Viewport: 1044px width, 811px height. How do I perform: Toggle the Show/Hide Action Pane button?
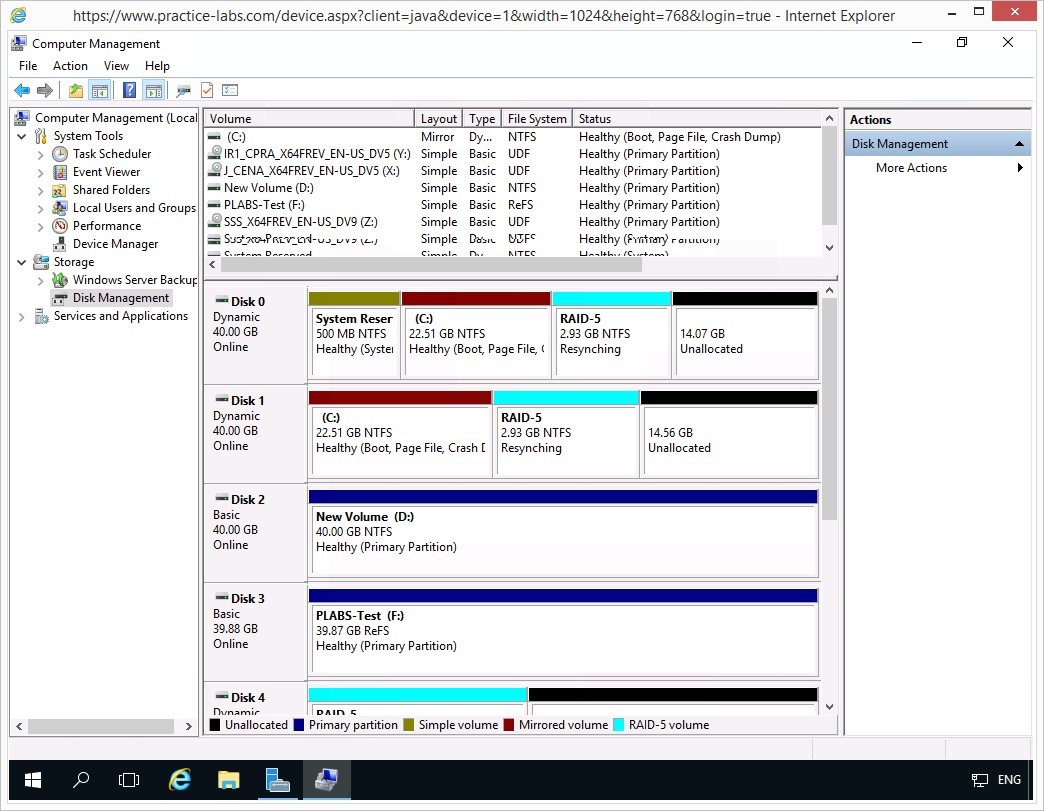coord(153,91)
